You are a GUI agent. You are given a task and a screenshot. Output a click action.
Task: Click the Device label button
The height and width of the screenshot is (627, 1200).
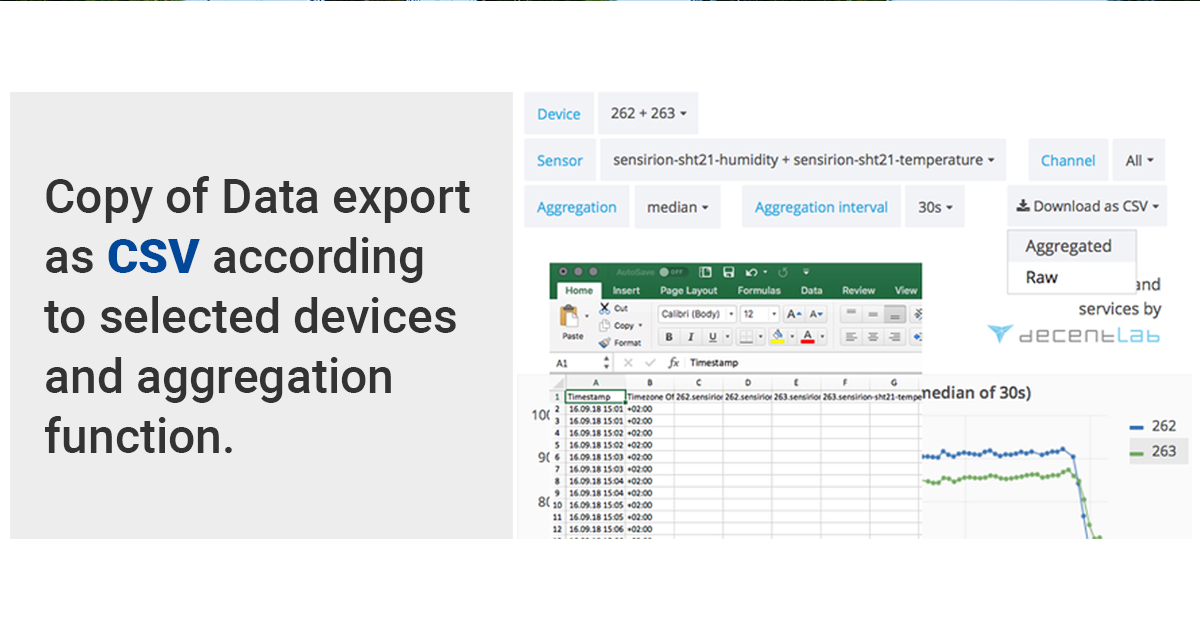pyautogui.click(x=559, y=114)
